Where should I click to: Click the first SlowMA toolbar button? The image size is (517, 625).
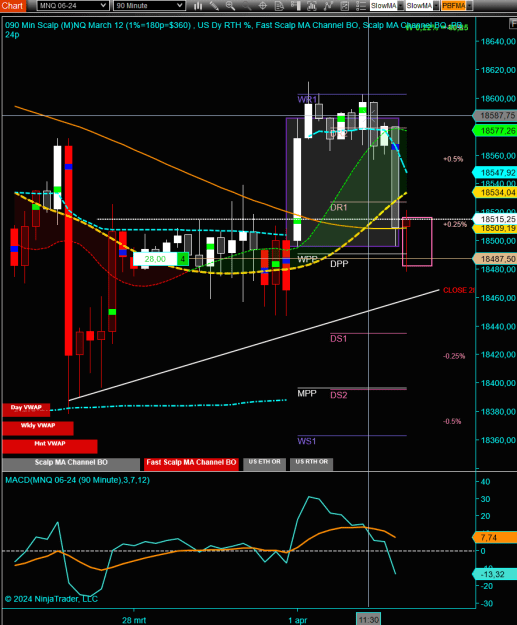[384, 6]
